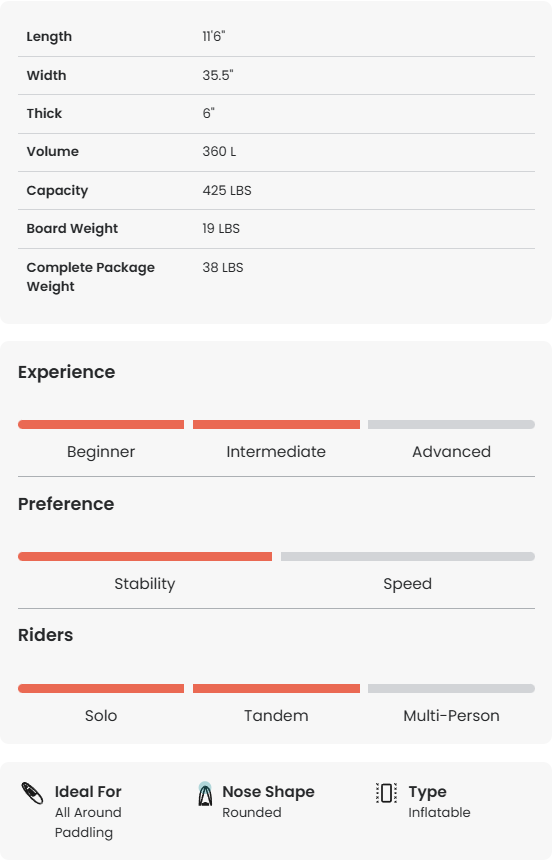Click the Nose Shape heading text
Viewport: 558px width, 864px height.
(268, 792)
